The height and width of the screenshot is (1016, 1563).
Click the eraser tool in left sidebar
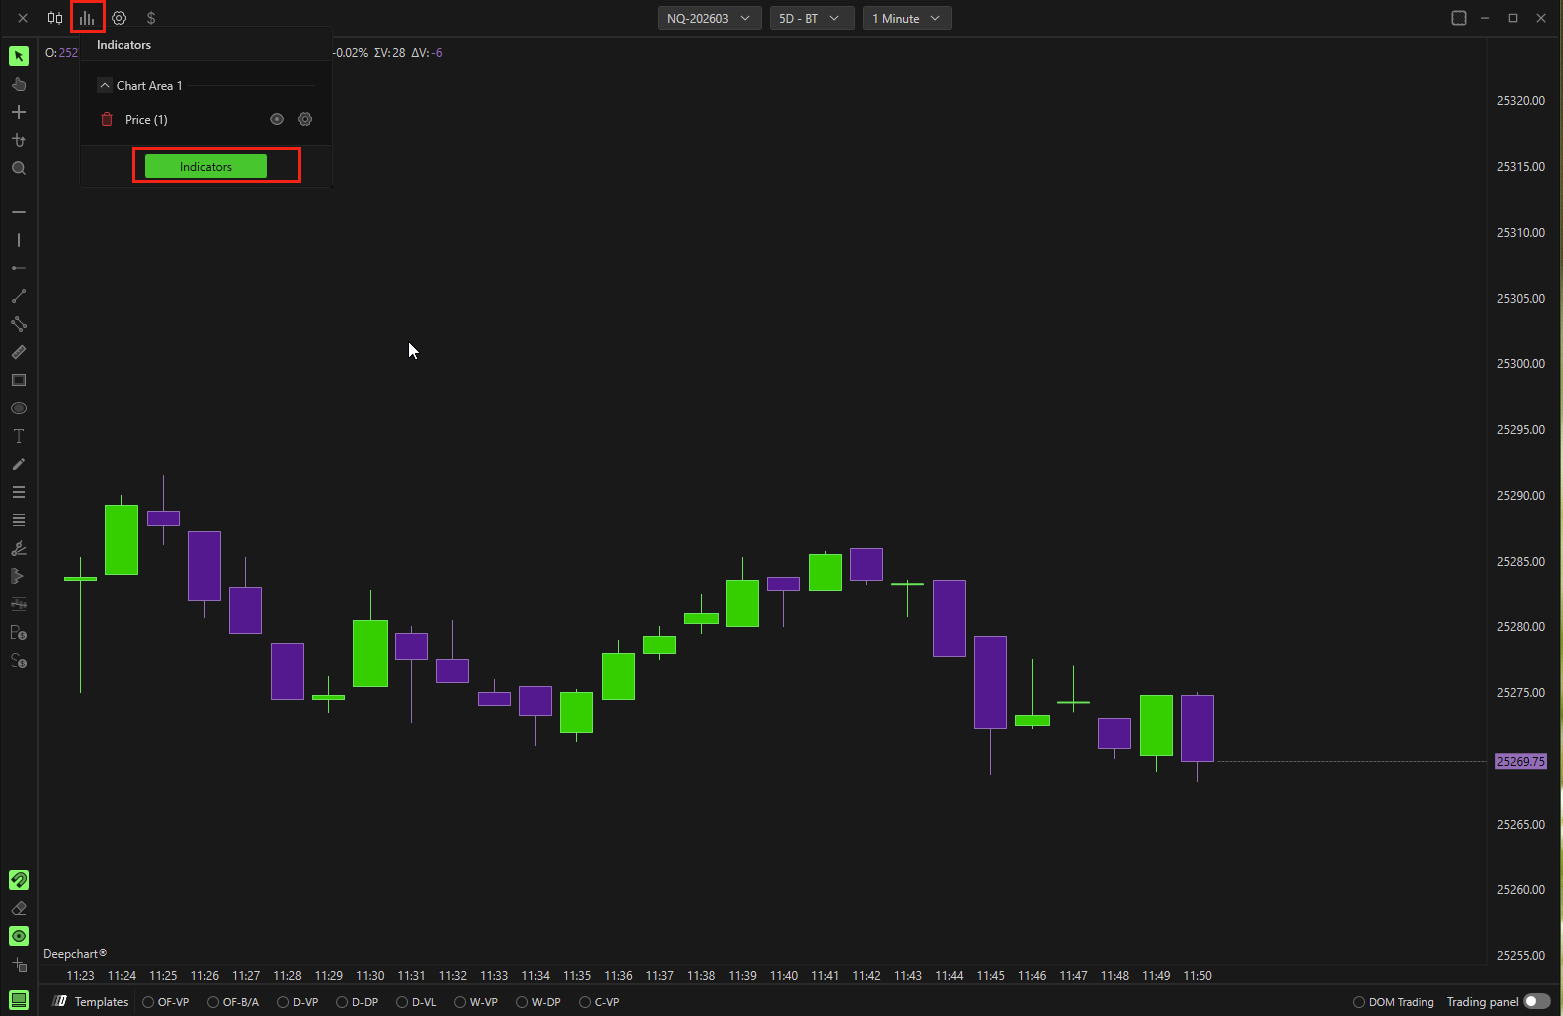click(x=19, y=908)
